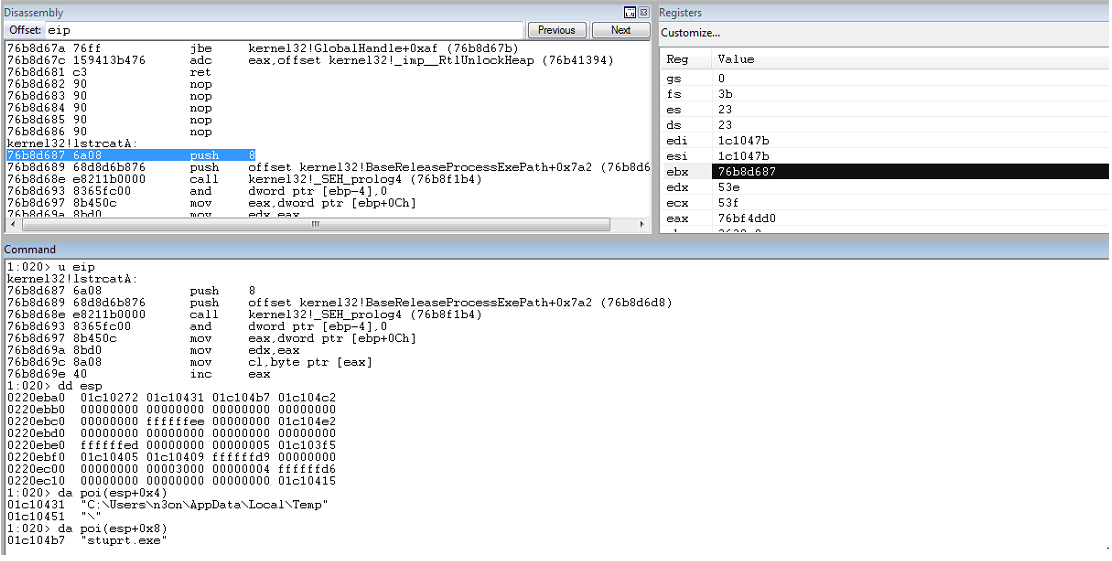Select the 01c10451 backslash string line

(x=55, y=517)
